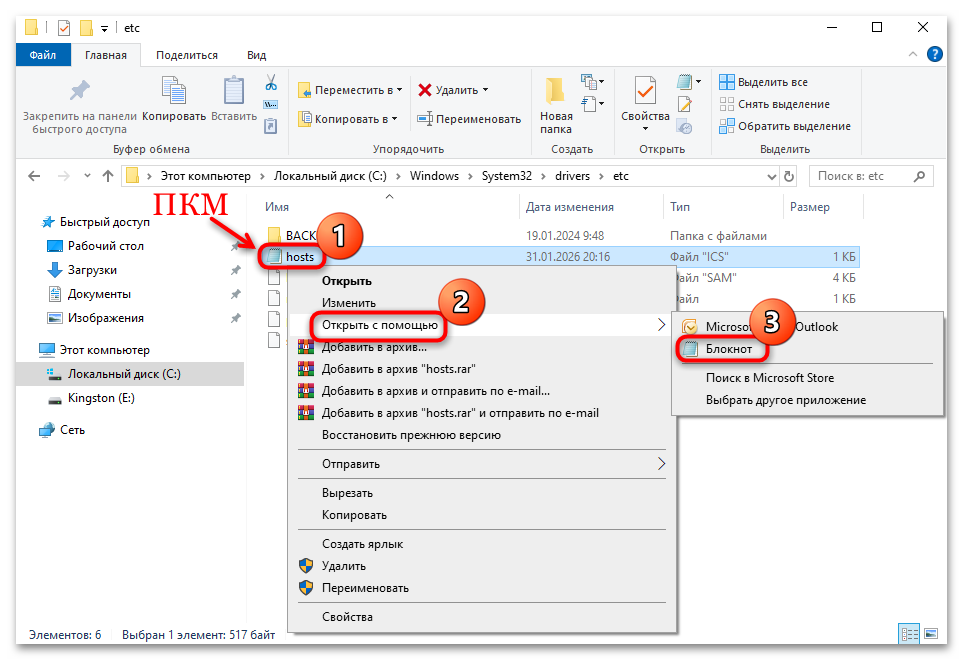Open the recent locations dropdown arrow
The height and width of the screenshot is (660, 963).
[87, 176]
